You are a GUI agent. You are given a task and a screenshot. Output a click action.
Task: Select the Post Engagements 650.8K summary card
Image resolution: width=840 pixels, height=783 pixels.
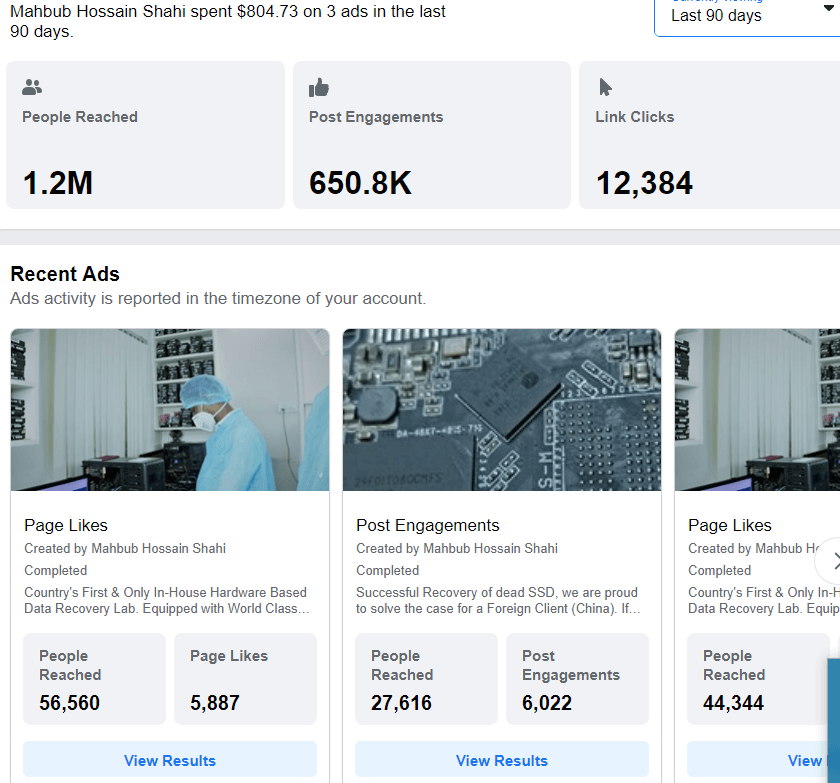click(x=432, y=135)
